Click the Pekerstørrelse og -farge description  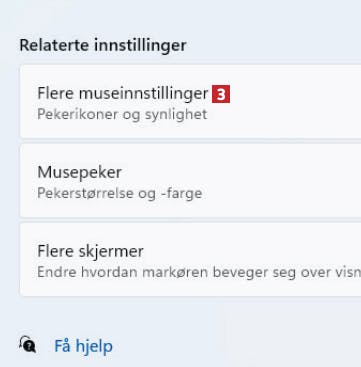[x=120, y=194]
